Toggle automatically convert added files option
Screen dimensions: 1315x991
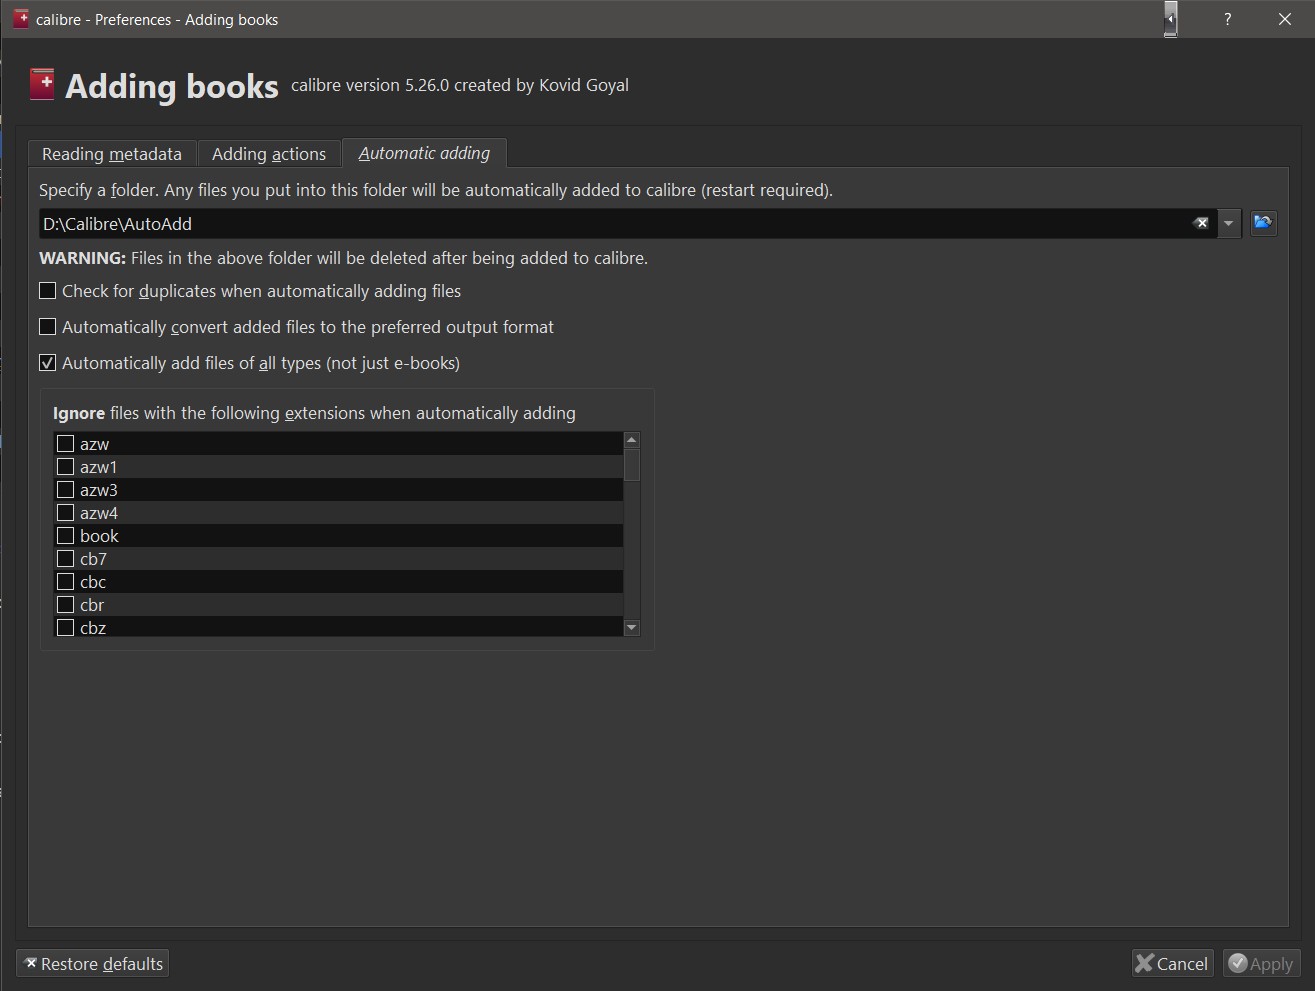tap(48, 327)
